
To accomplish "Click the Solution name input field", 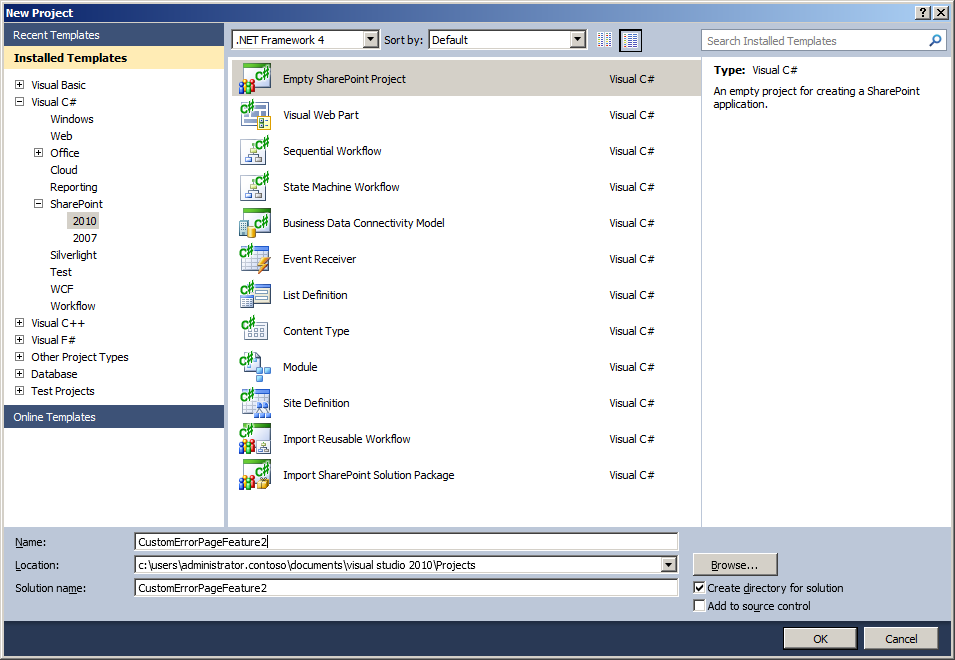I will [x=406, y=588].
